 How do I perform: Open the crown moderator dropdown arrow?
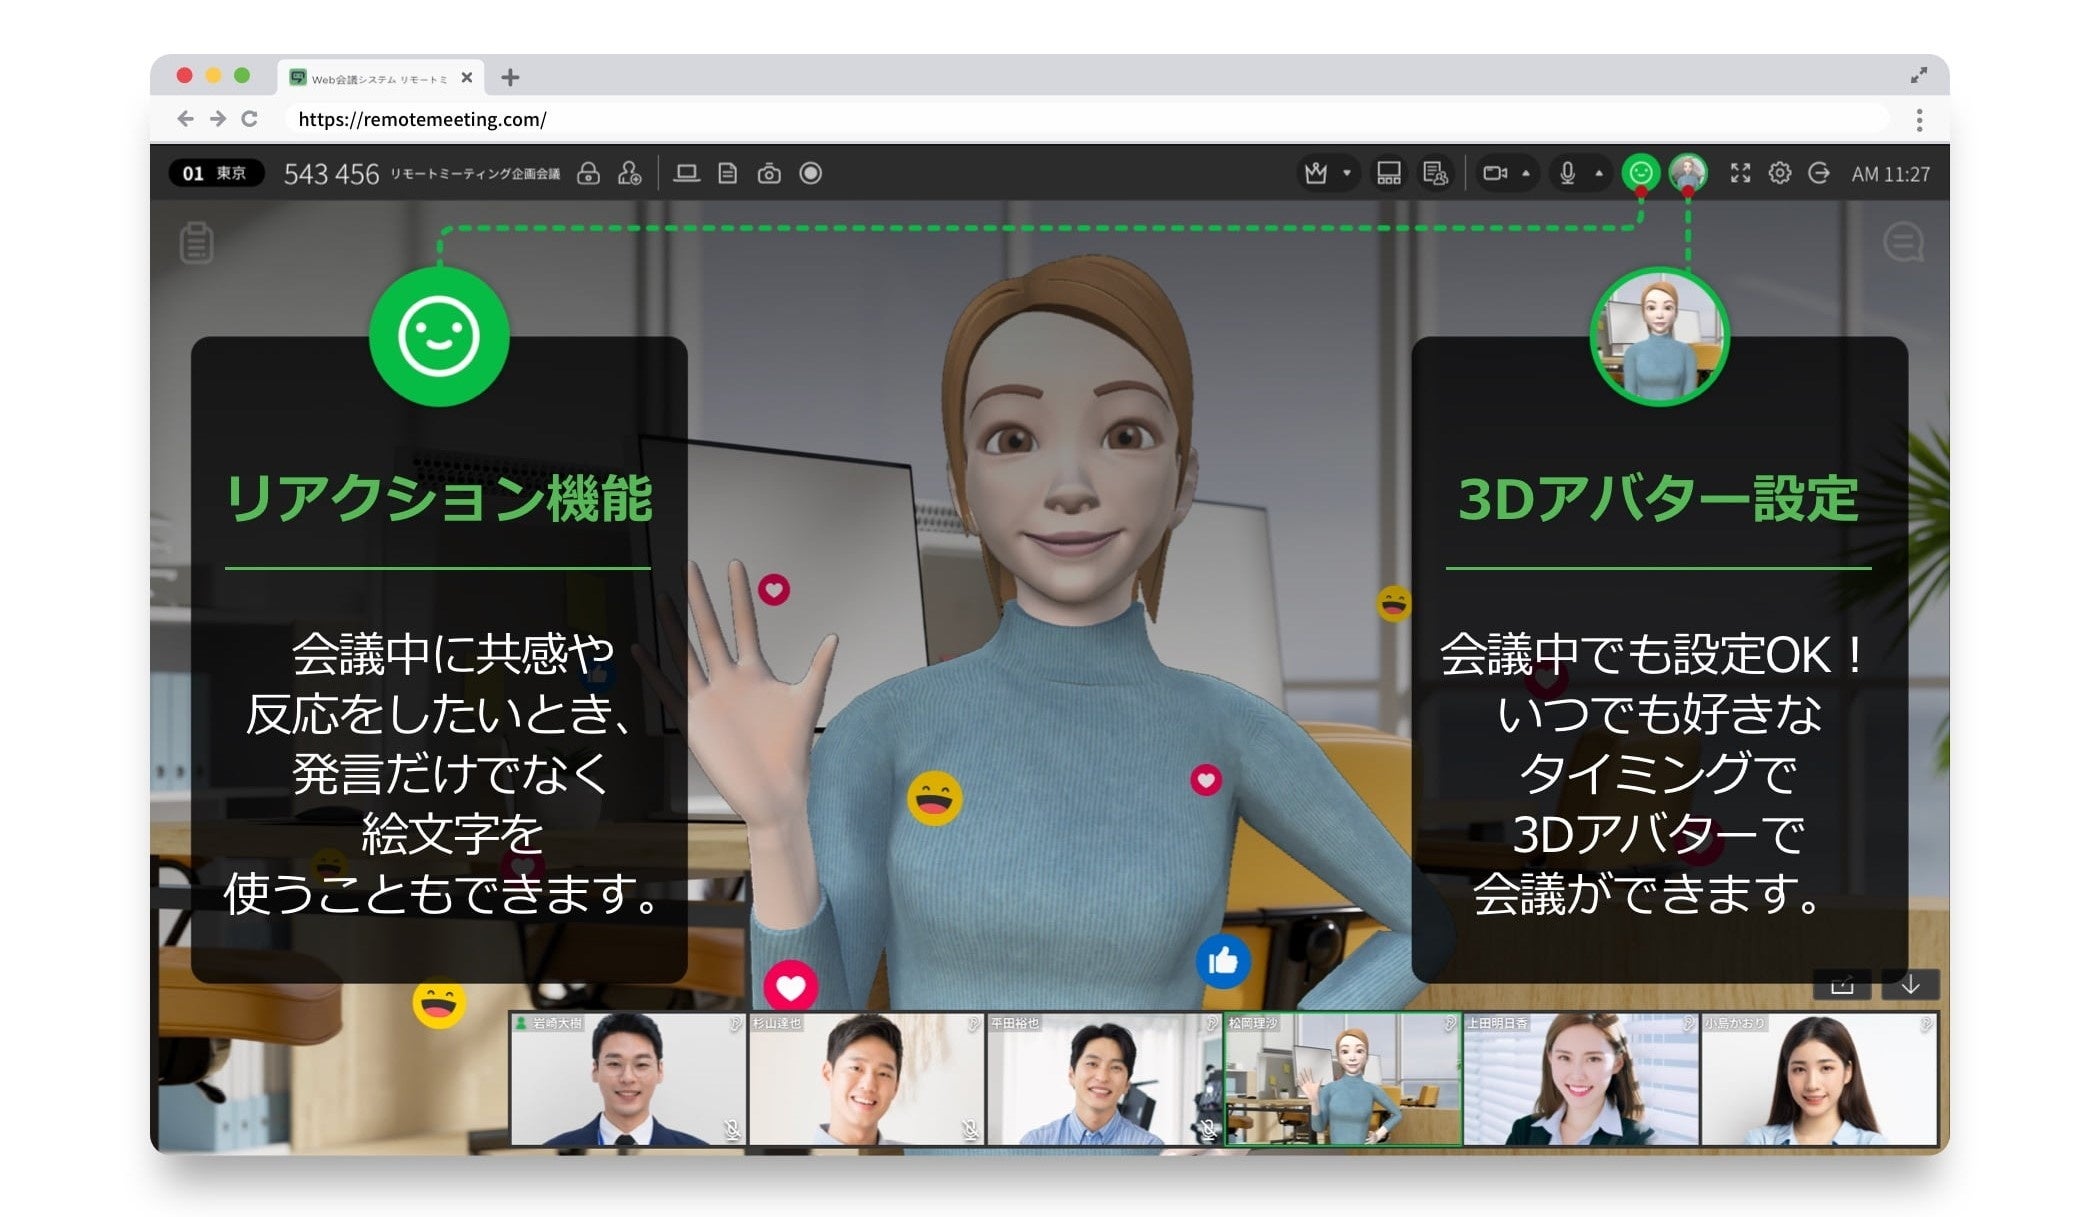click(1347, 173)
